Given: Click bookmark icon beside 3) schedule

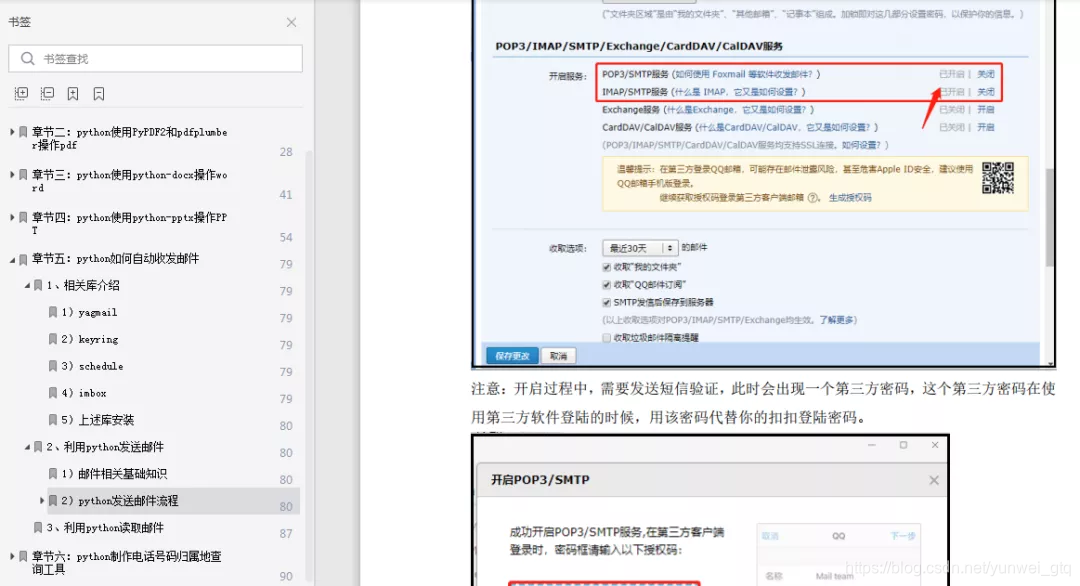Looking at the screenshot, I should [53, 366].
